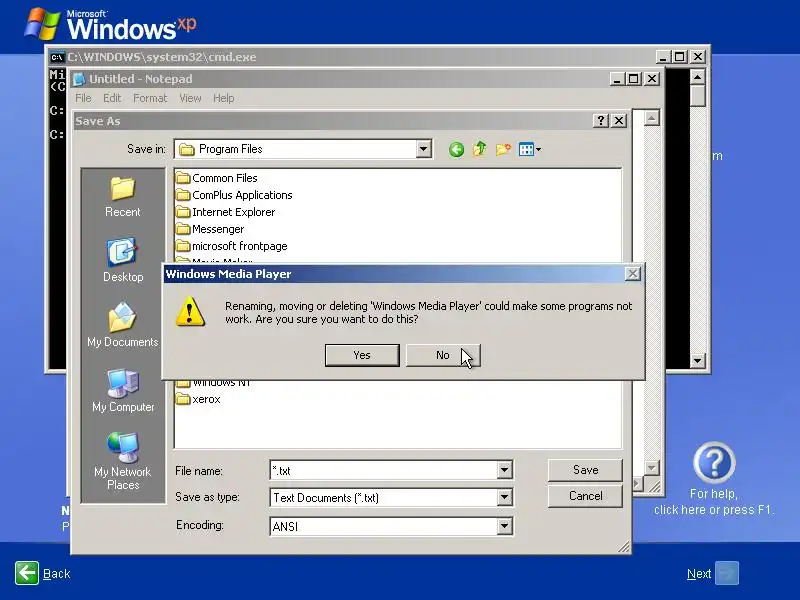Expand the Save as type dropdown

504,497
